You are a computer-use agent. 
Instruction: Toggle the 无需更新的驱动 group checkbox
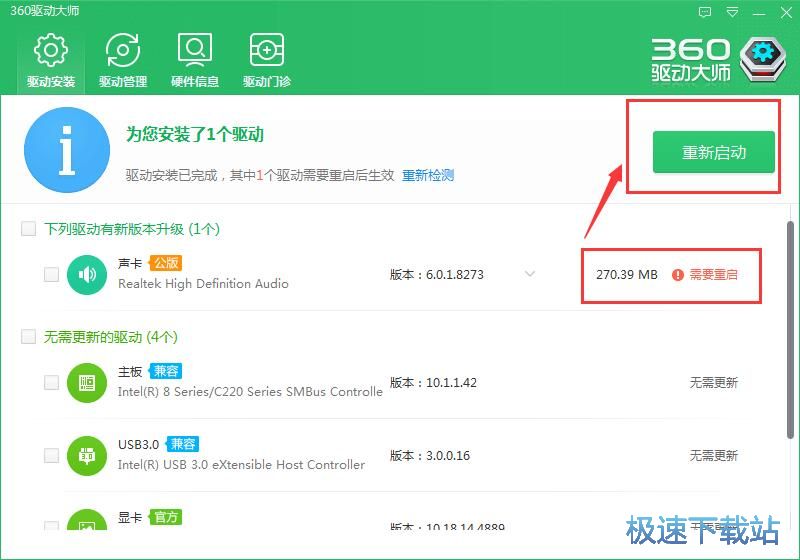pos(29,337)
